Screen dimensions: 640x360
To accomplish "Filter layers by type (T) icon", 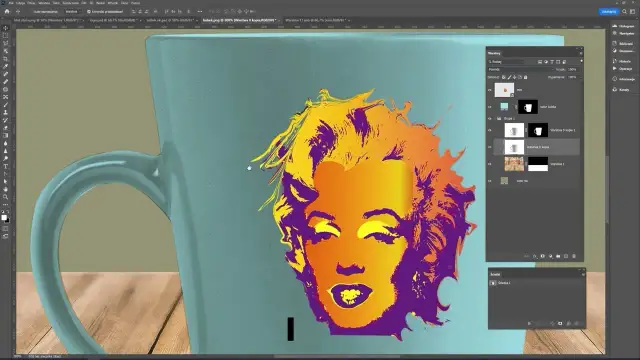I will 552,62.
